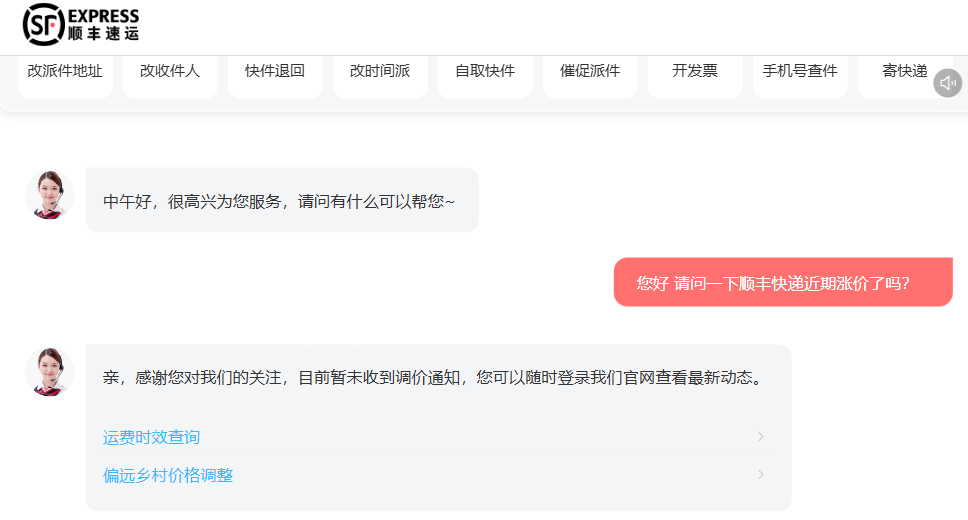Expand the chevron next to 偏远乡村价格调整
968x520 pixels.
click(761, 475)
